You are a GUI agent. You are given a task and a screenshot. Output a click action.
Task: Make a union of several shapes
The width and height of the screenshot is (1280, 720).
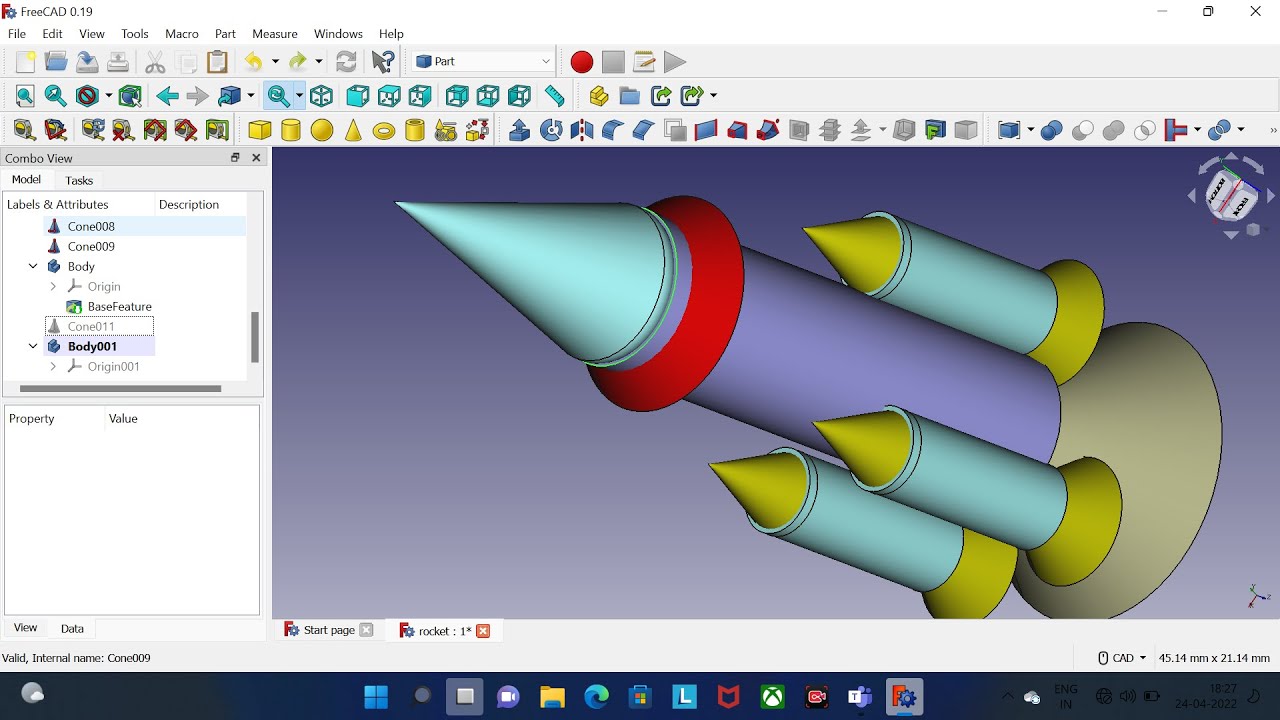1113,130
